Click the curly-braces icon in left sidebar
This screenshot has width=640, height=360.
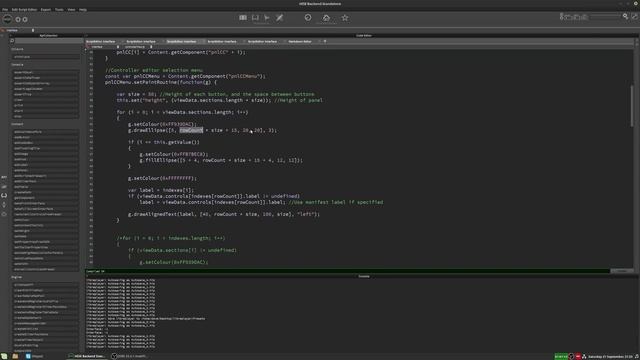pyautogui.click(x=4, y=195)
